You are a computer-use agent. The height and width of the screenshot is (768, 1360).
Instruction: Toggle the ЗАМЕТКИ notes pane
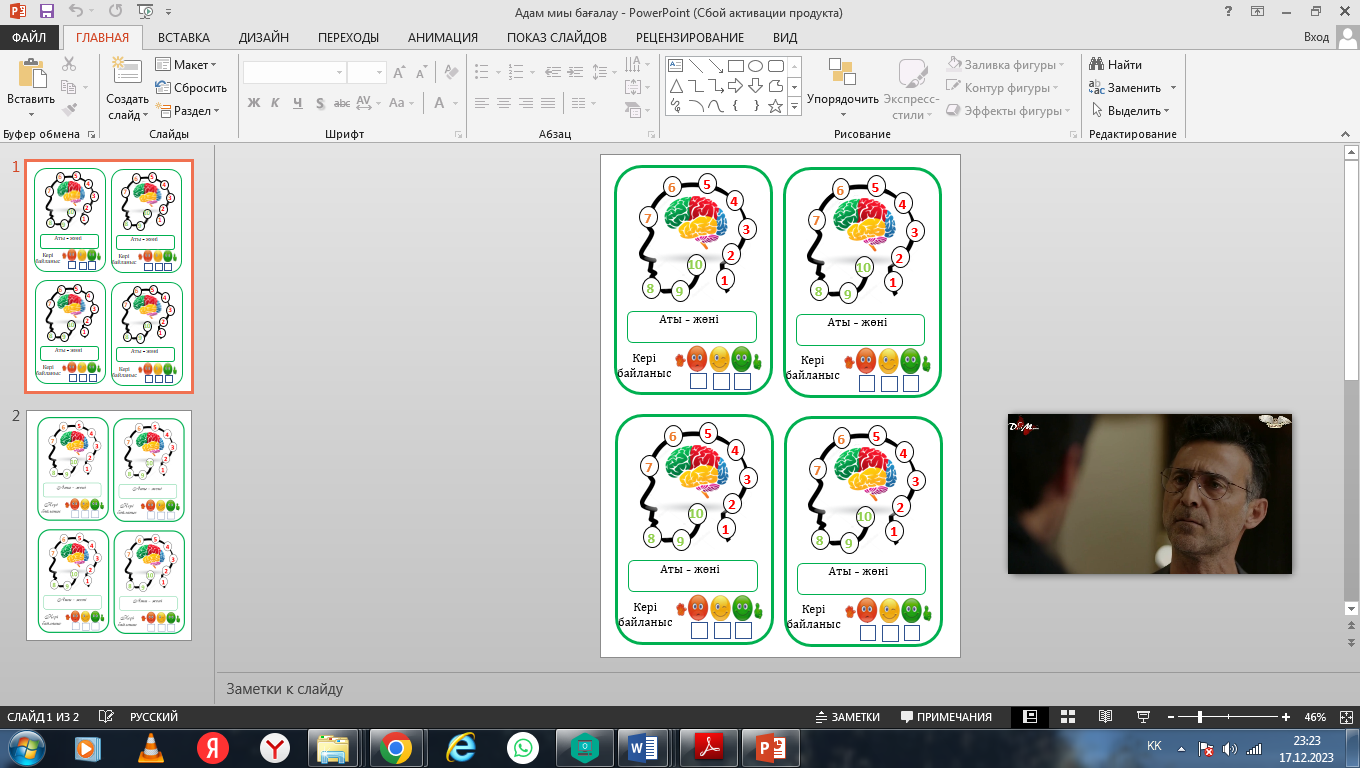click(847, 717)
